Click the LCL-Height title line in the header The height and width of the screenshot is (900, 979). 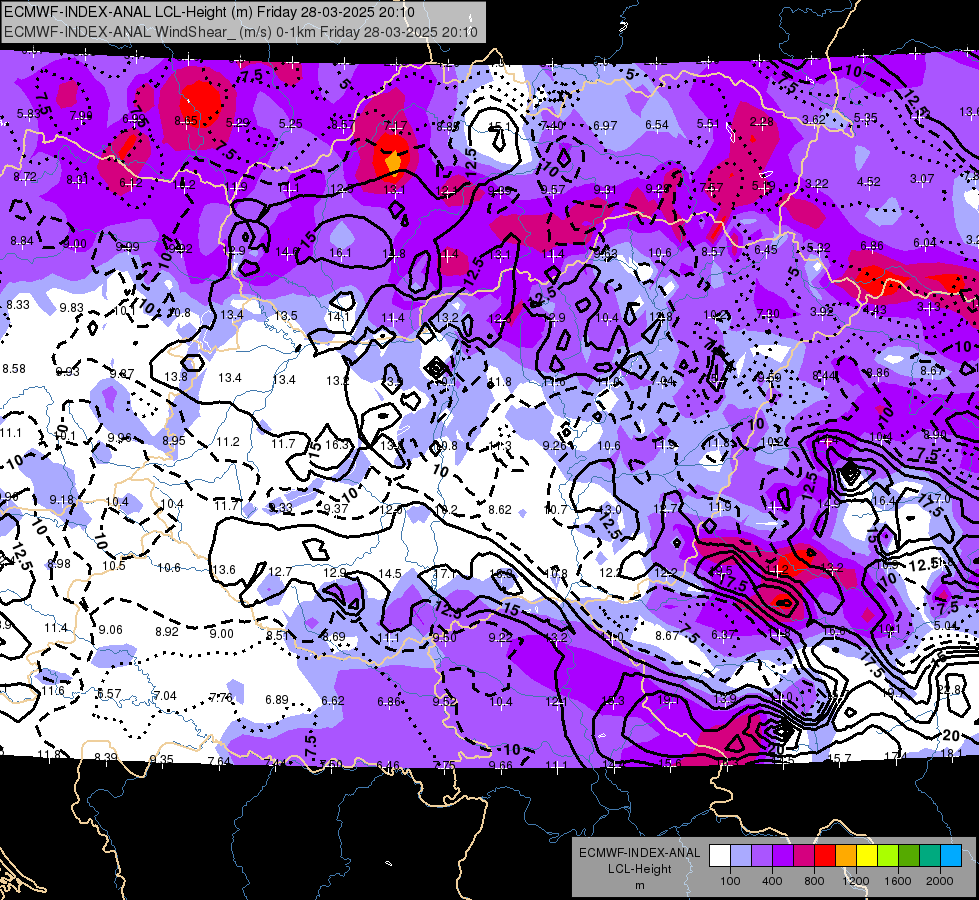point(209,12)
